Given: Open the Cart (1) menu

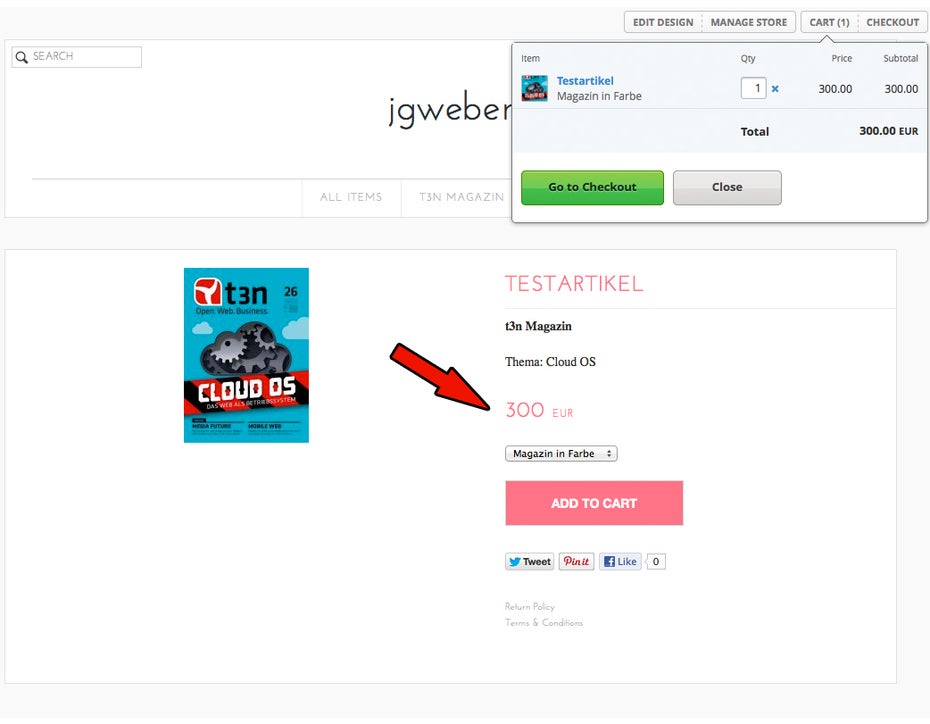Looking at the screenshot, I should coord(829,23).
